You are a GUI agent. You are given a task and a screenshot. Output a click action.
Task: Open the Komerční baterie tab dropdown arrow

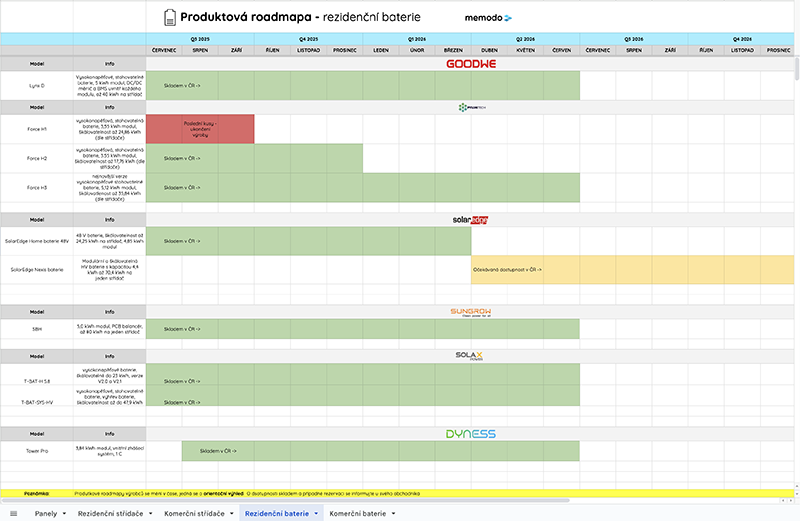coord(393,513)
